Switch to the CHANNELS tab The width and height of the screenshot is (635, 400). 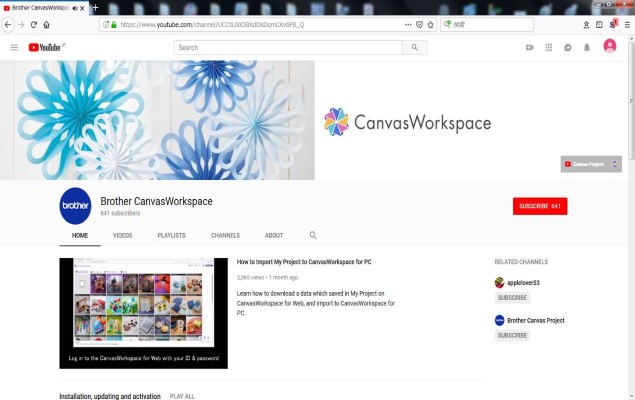click(225, 235)
